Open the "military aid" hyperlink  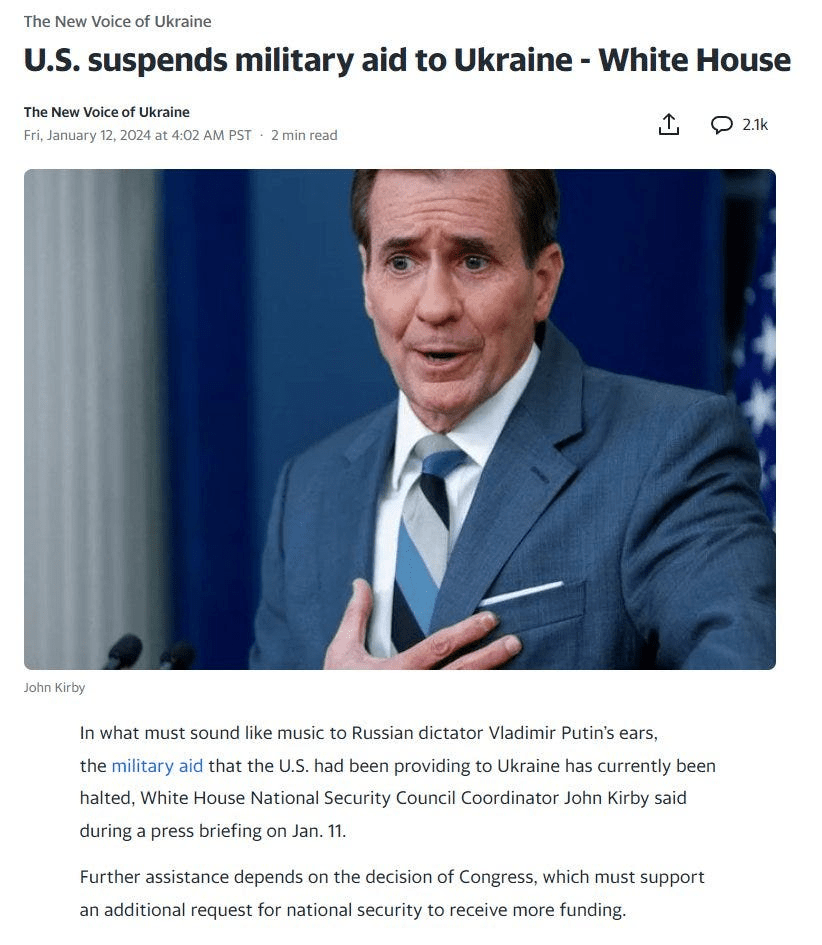coord(157,765)
